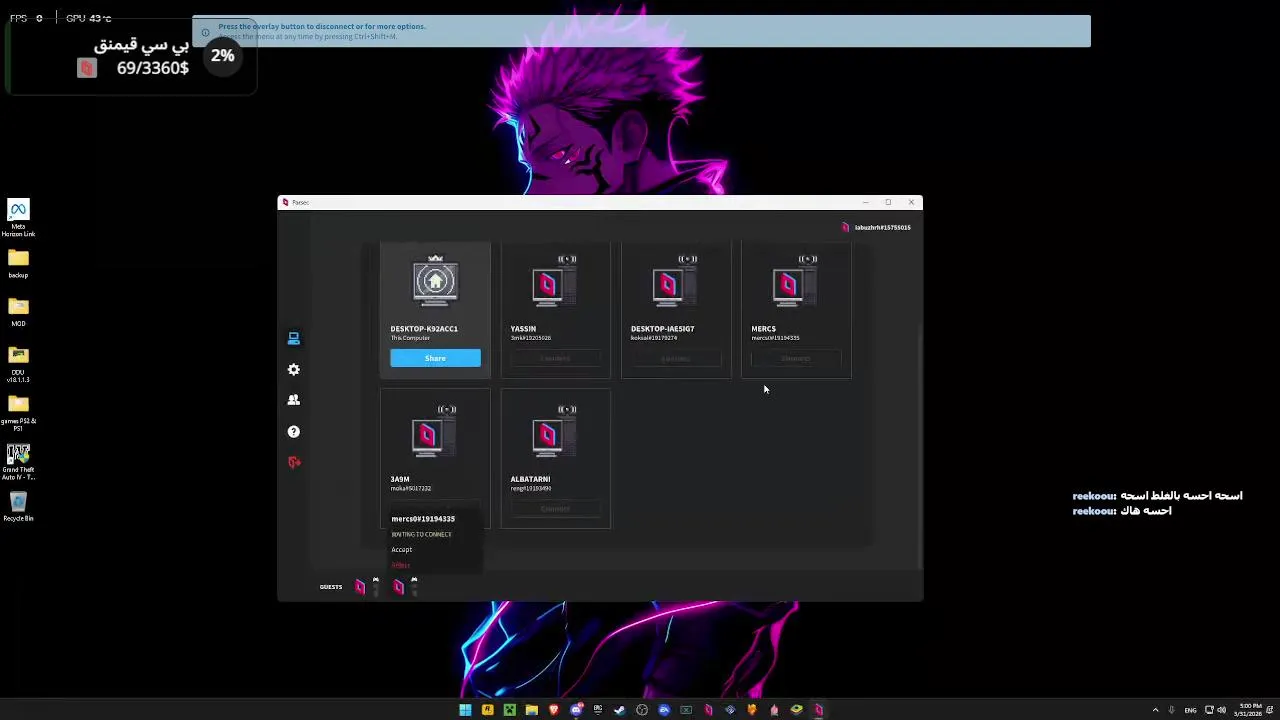This screenshot has height=720, width=1280.
Task: Click the info icon on overlay banner
Action: pyautogui.click(x=205, y=32)
